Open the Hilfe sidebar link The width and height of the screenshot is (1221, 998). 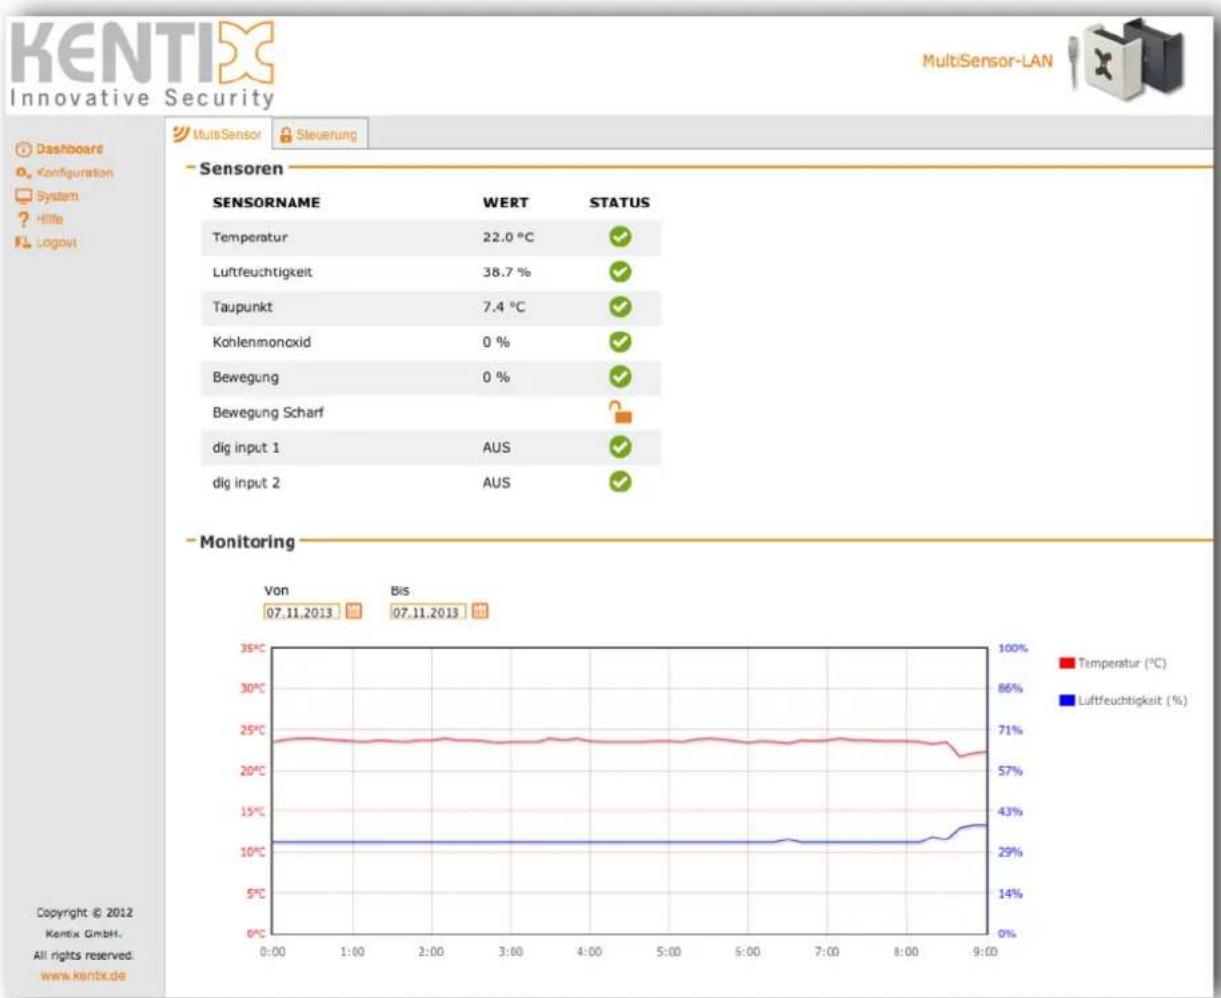50,218
